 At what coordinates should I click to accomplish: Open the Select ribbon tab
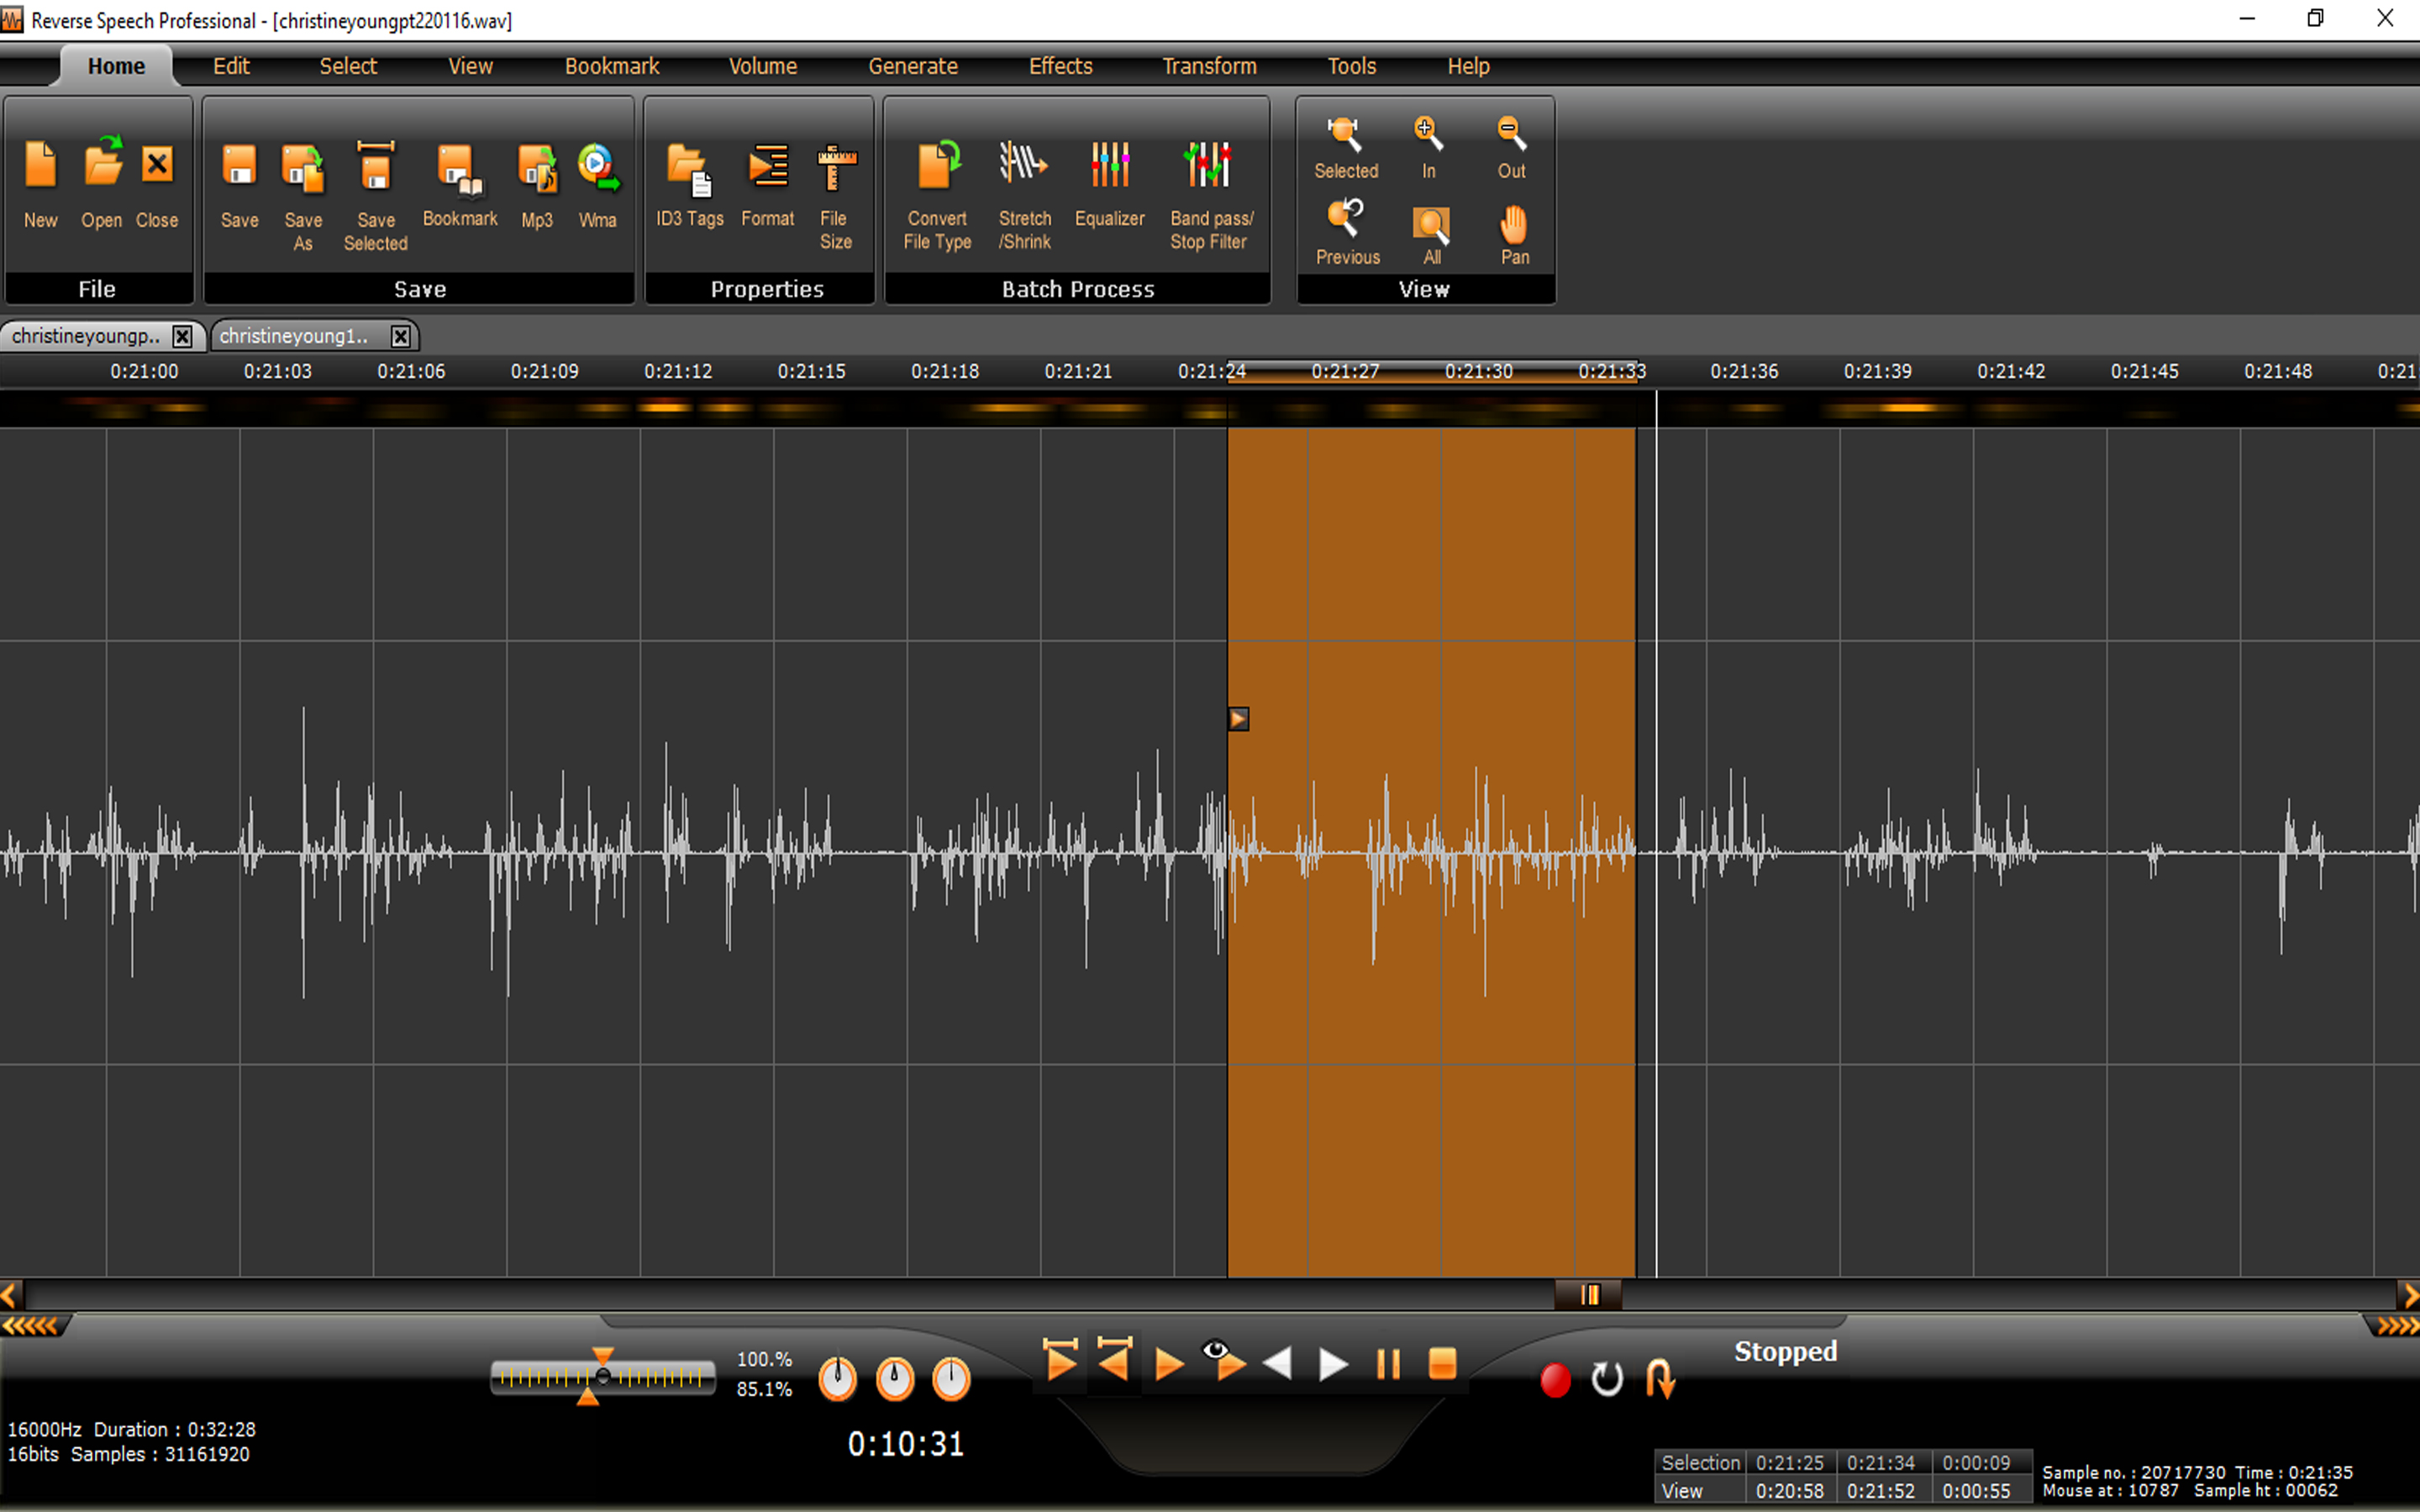pos(348,66)
